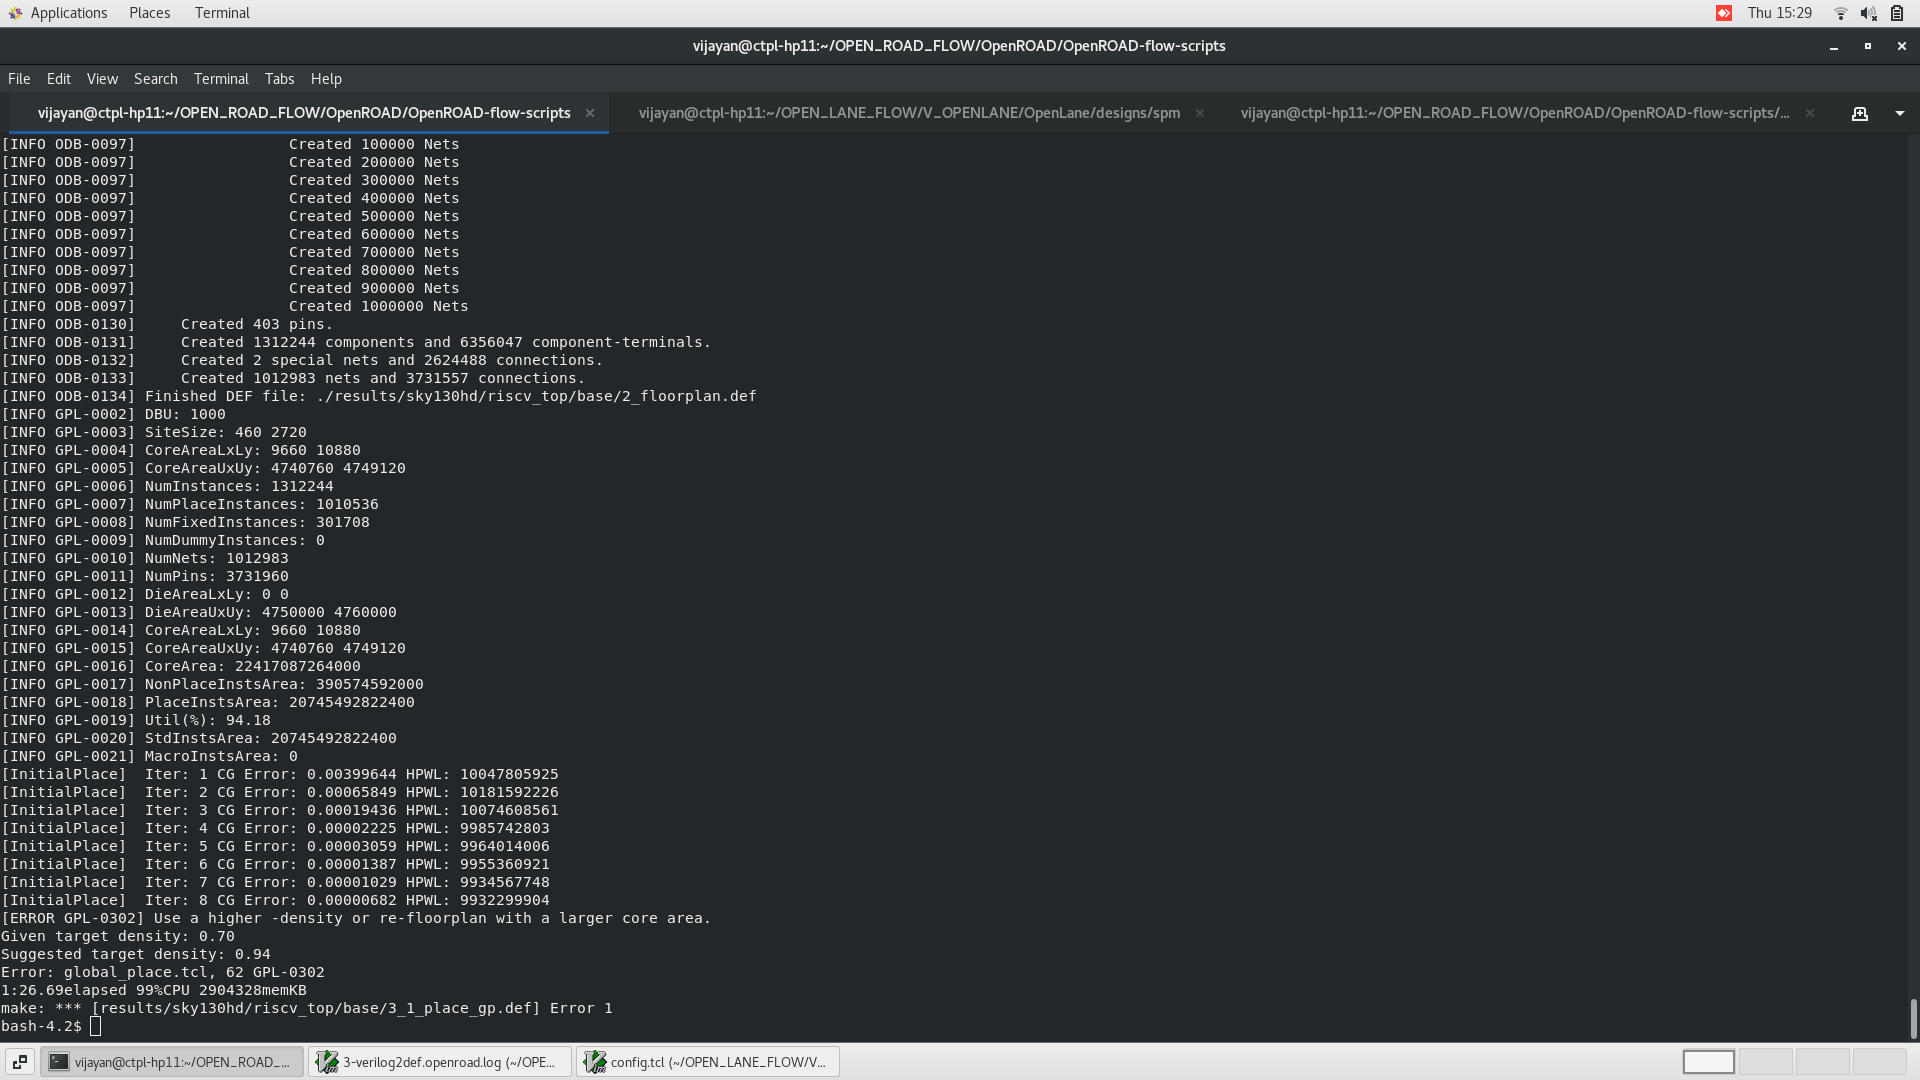Open the Applications menu

pyautogui.click(x=69, y=13)
